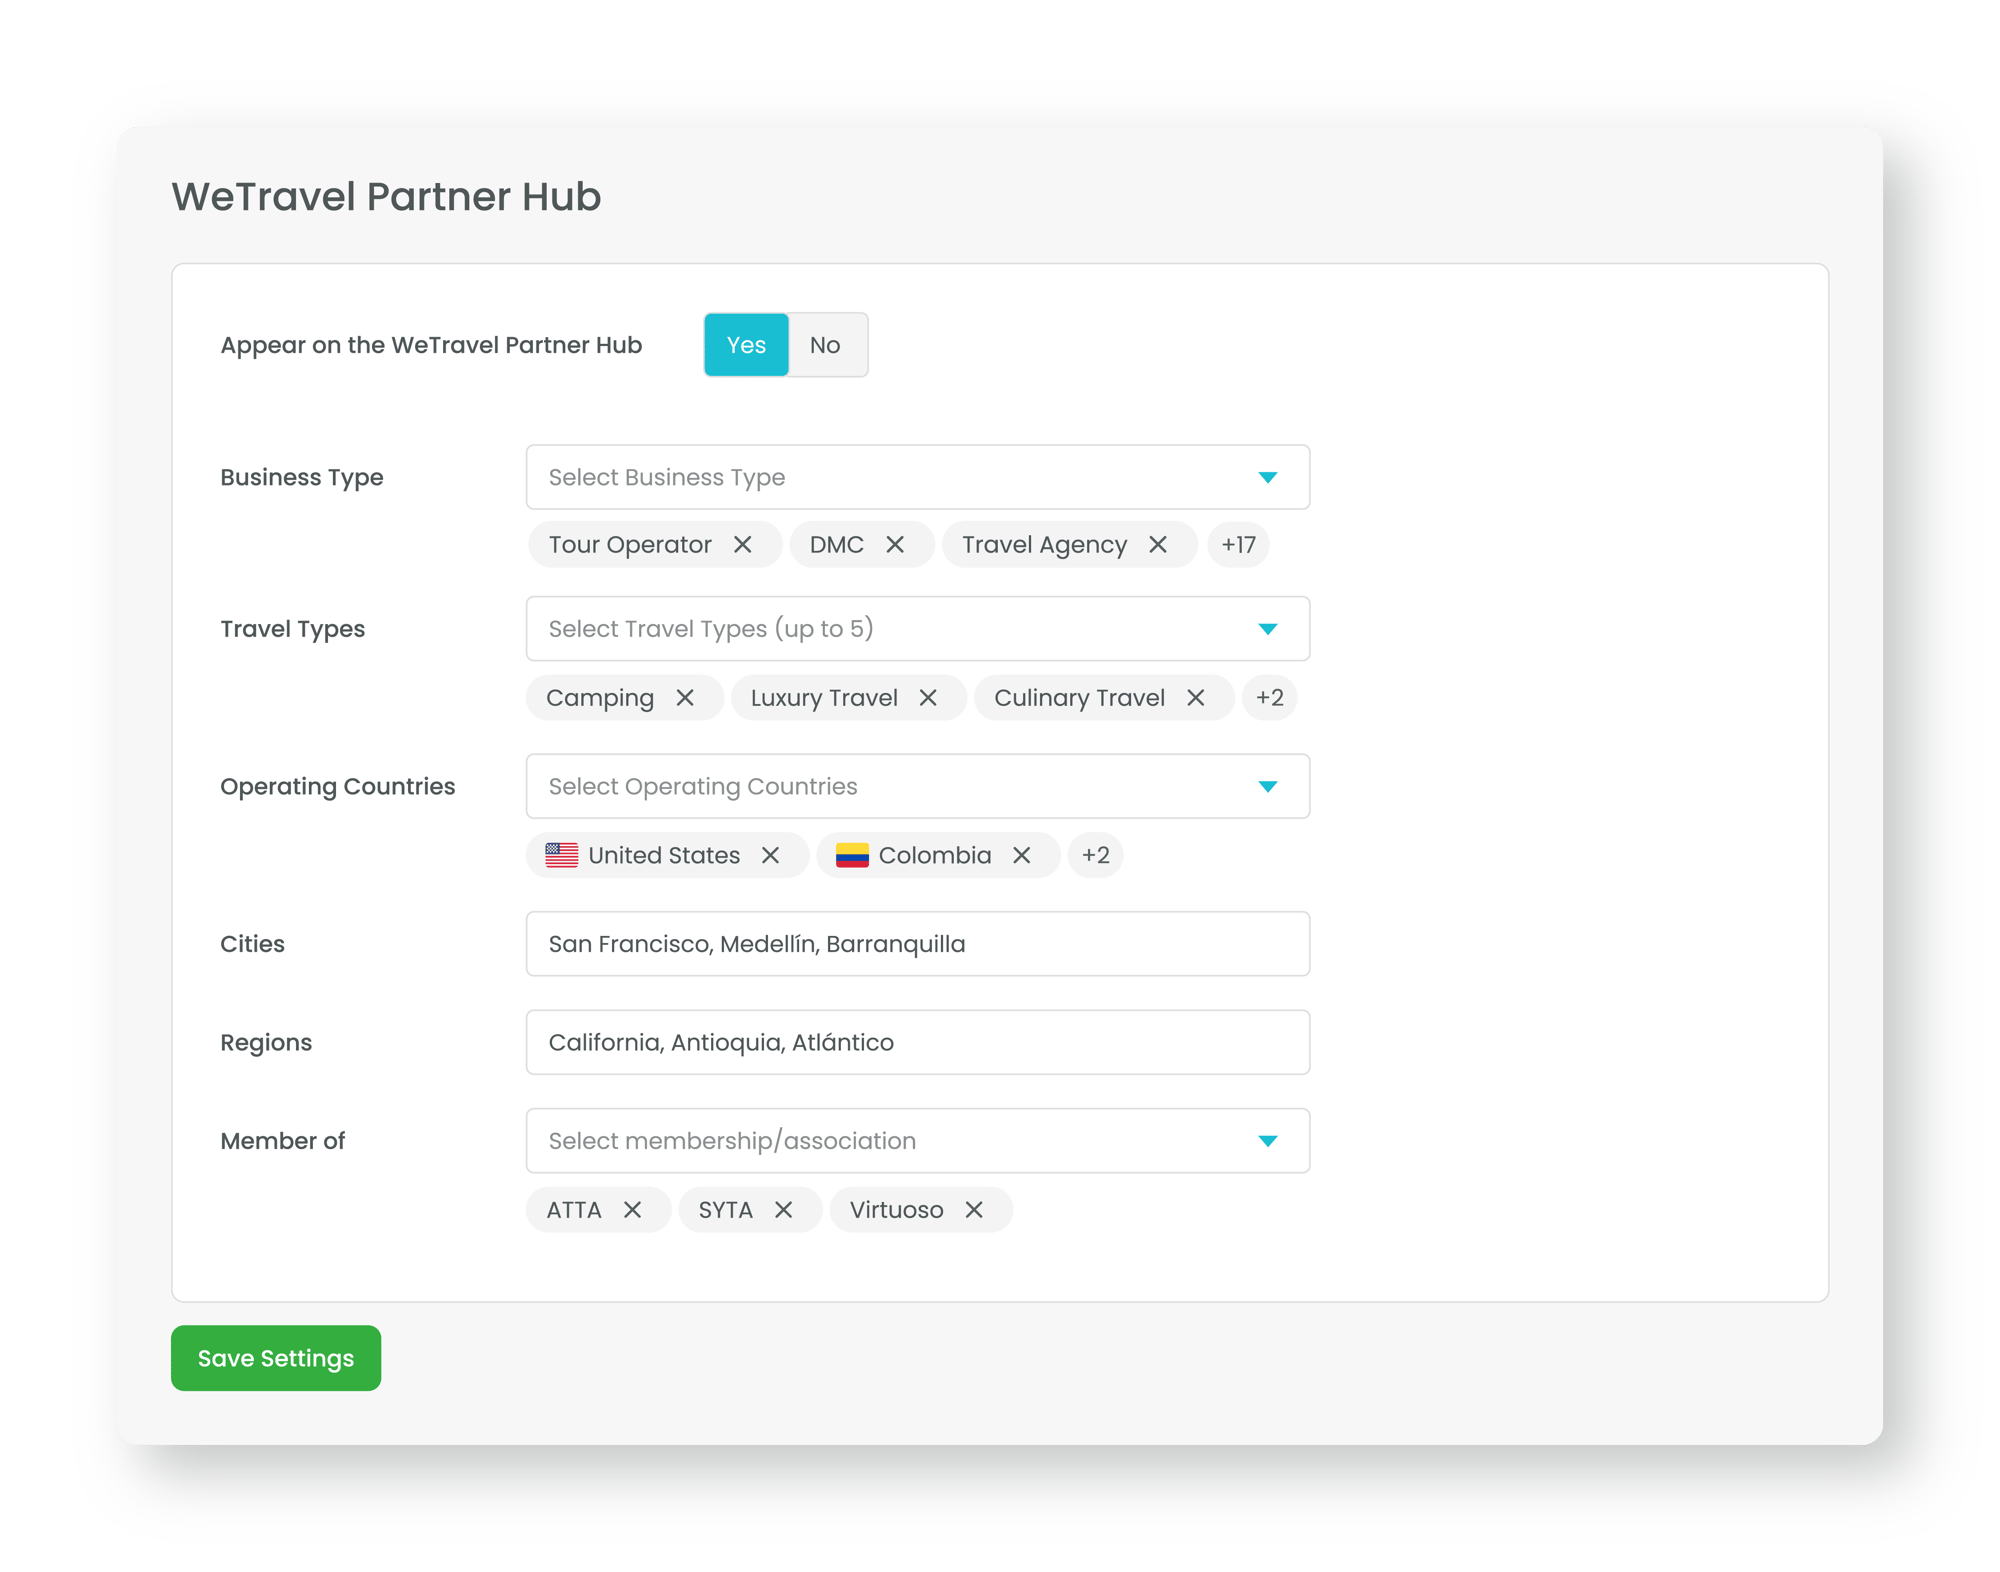
Task: Delete the Virtuoso membership tag
Action: (x=974, y=1210)
